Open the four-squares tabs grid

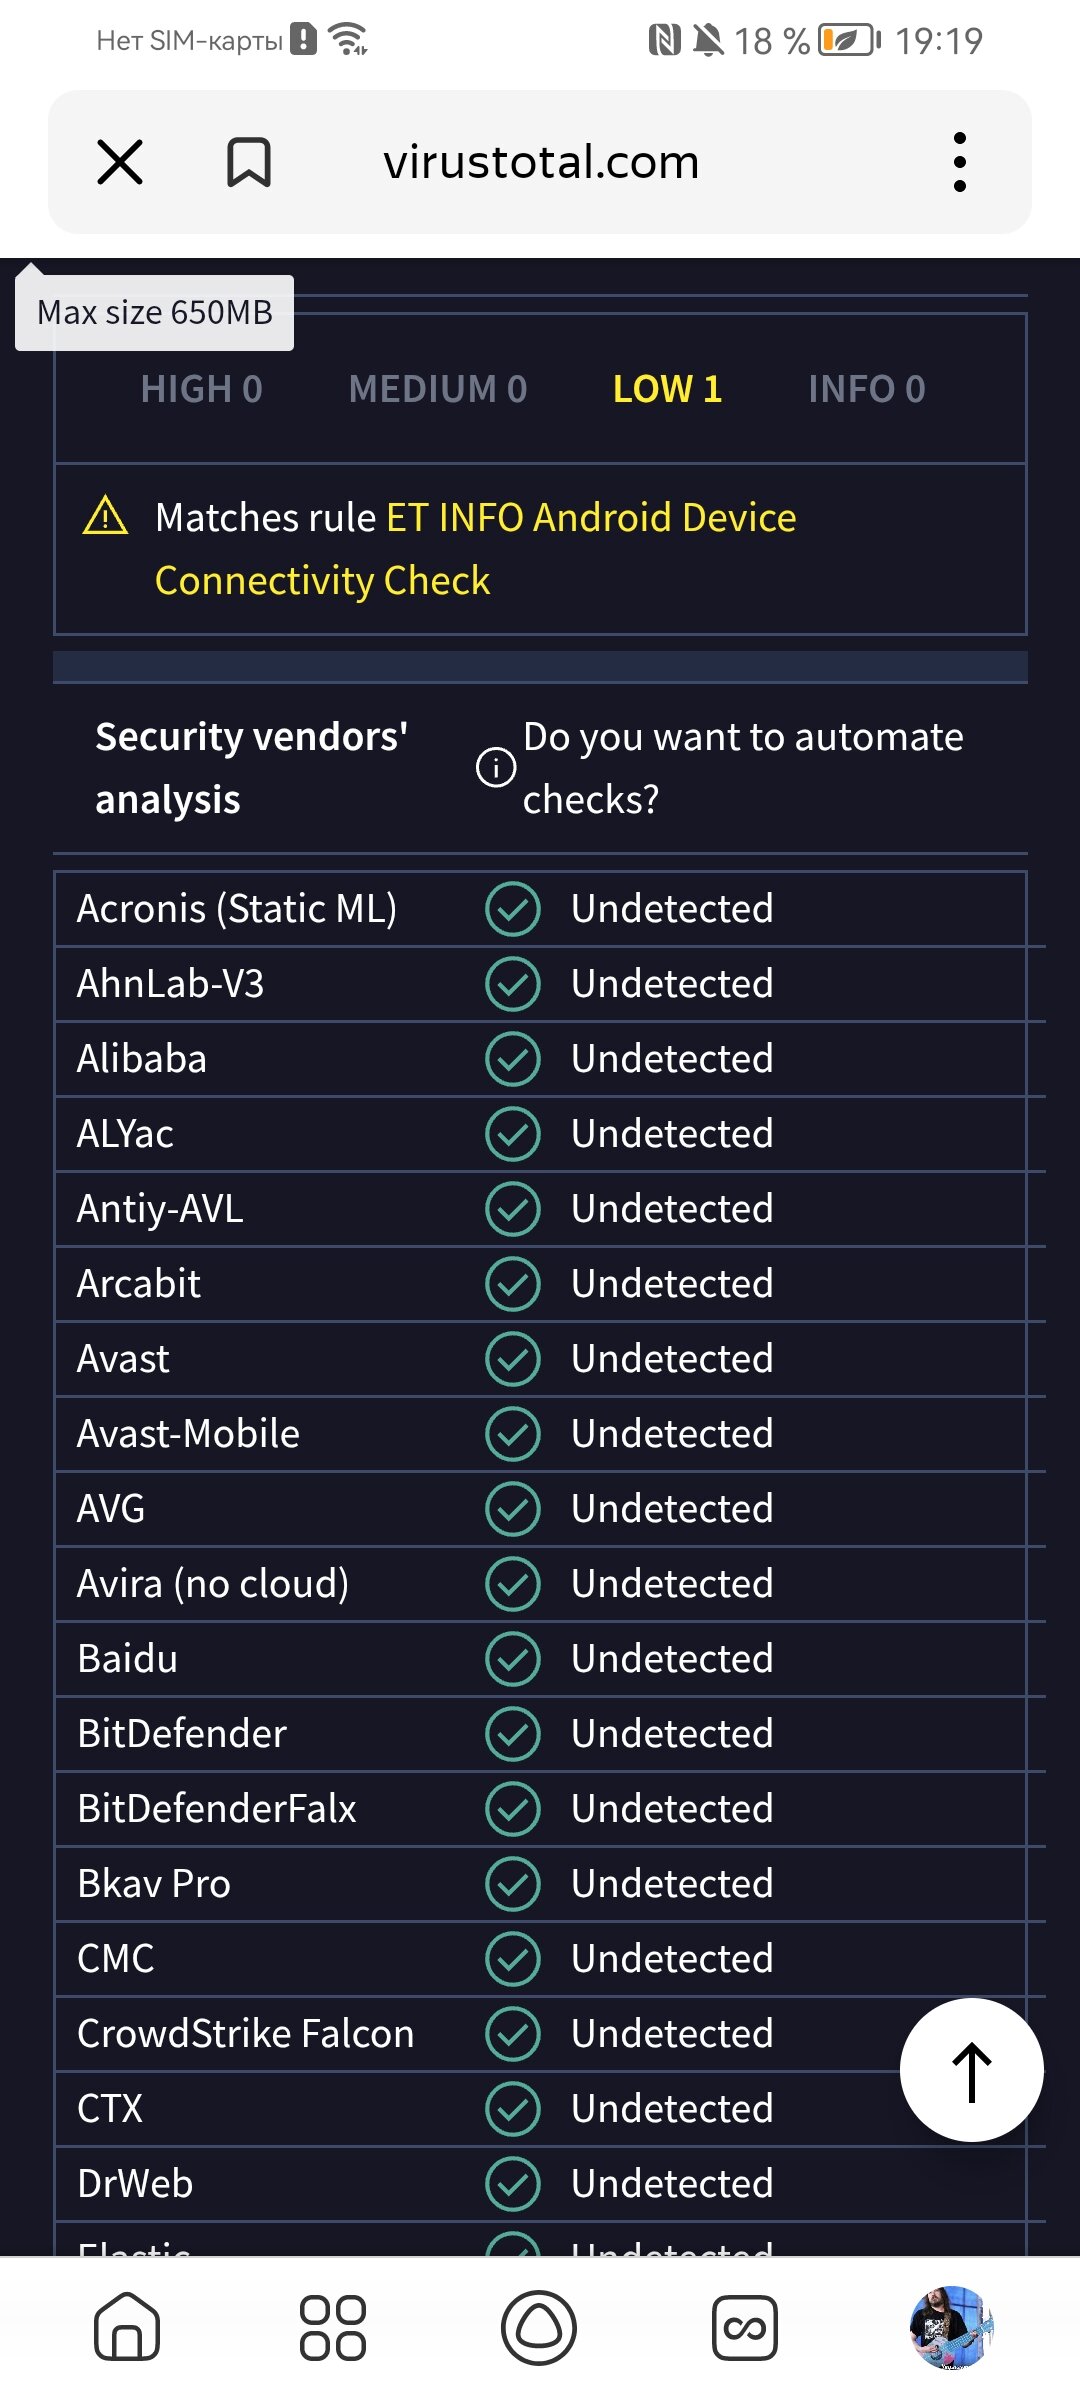tap(333, 2328)
